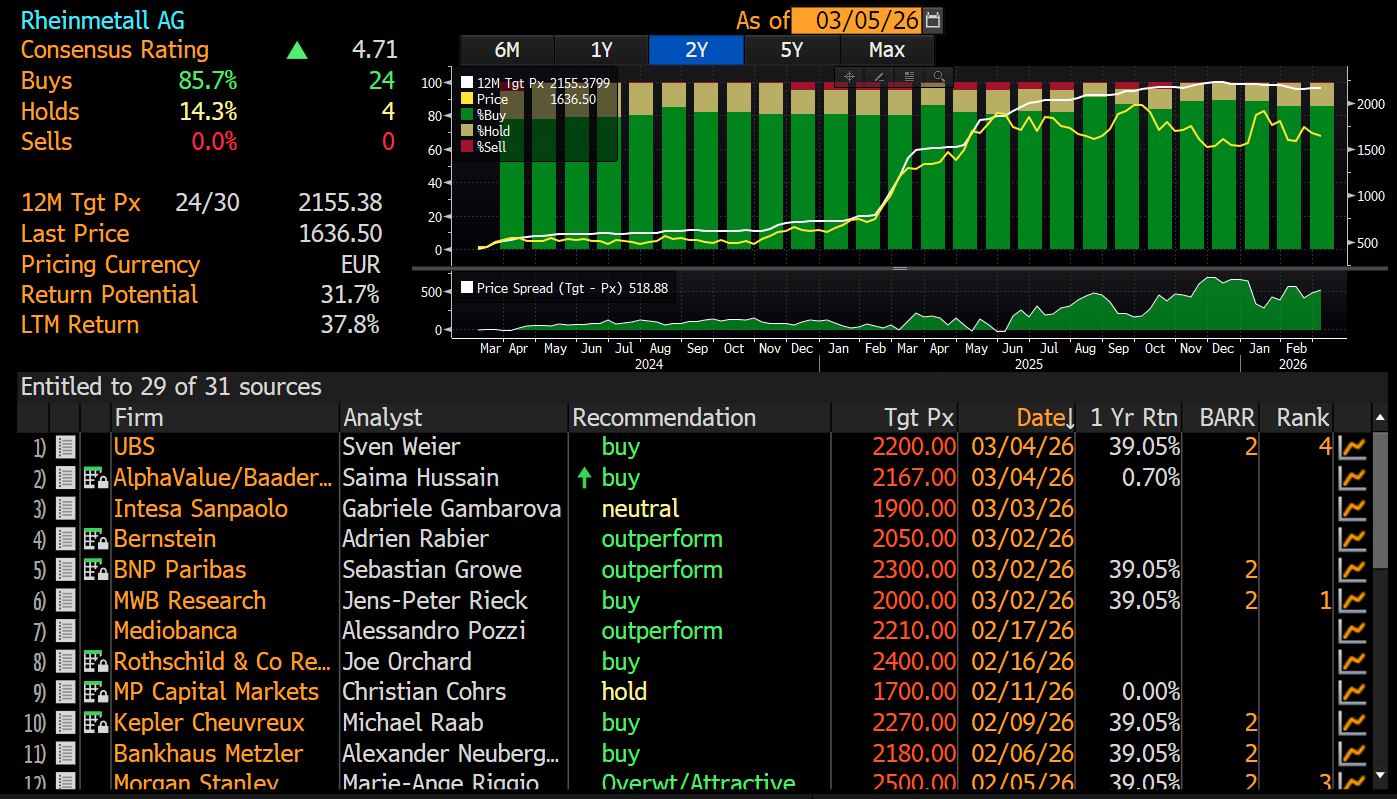Switch chart range to the 5Y tab
1397x799 pixels.
click(x=791, y=50)
